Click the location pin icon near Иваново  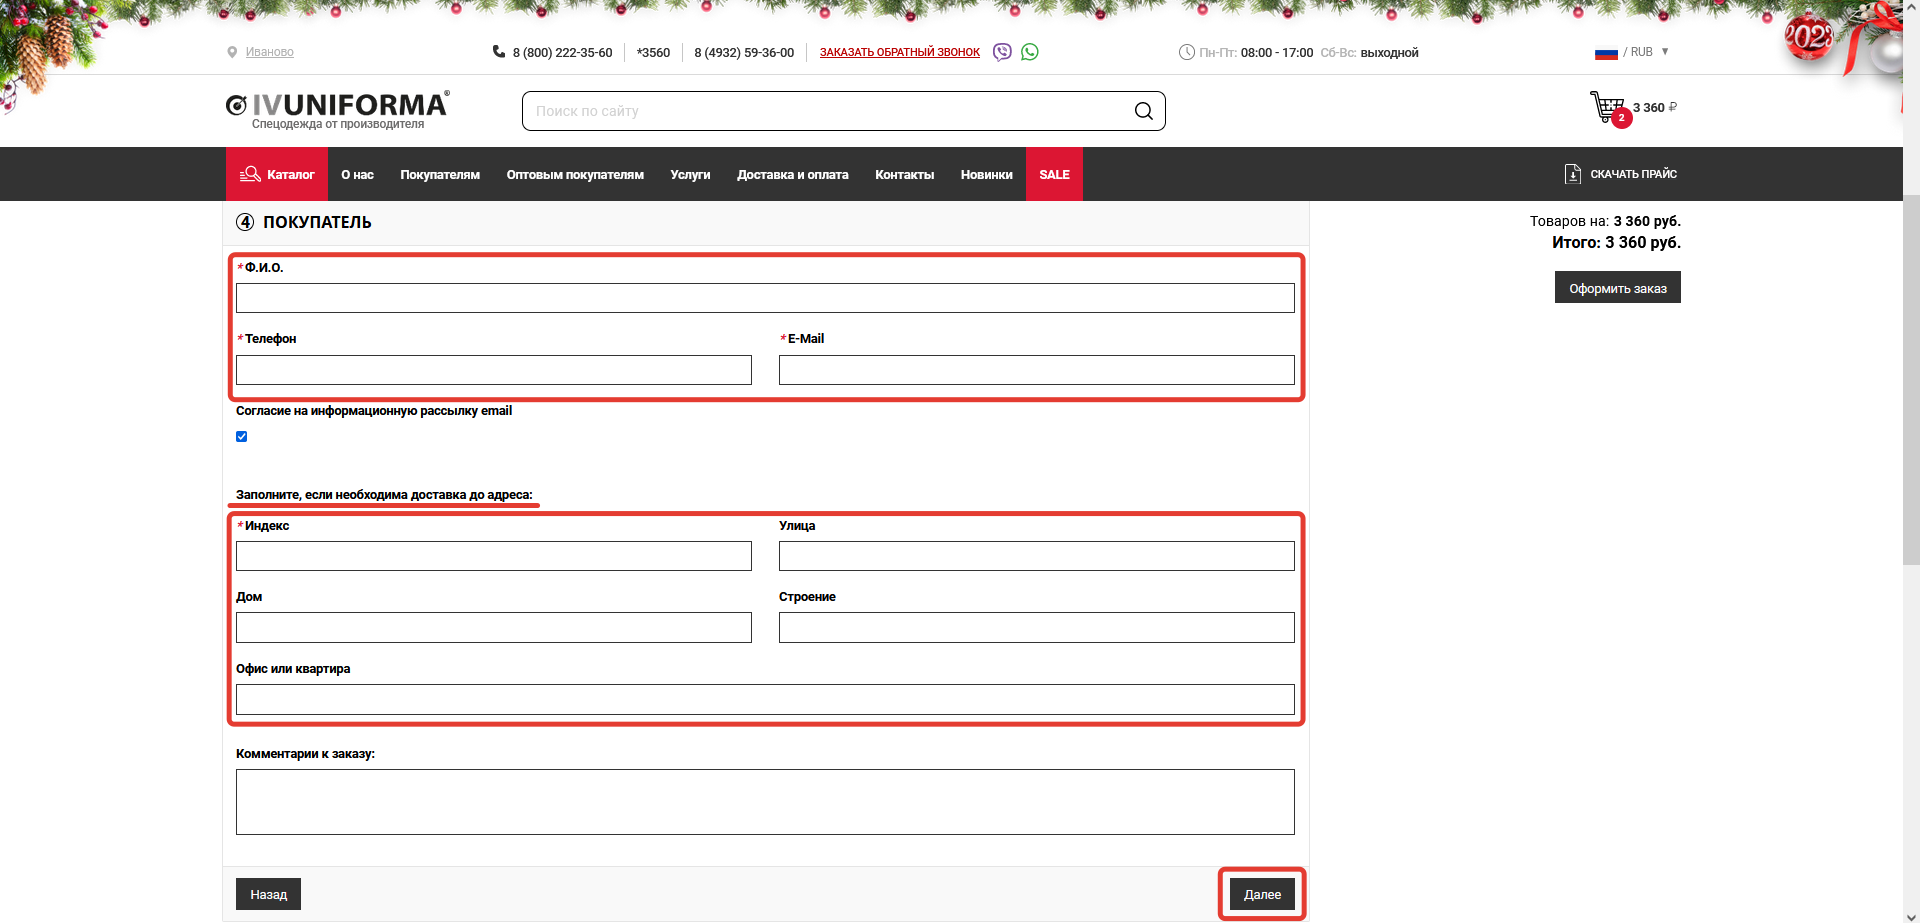point(232,52)
